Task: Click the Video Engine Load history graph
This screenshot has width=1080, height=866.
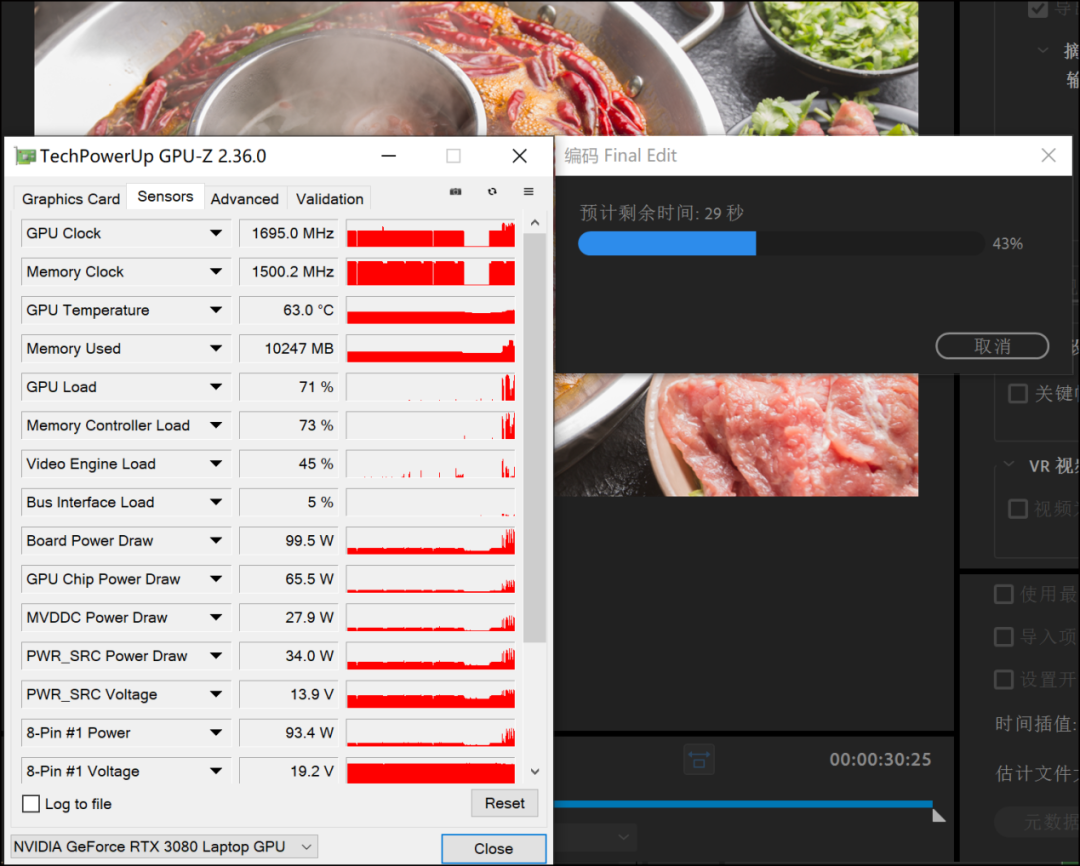Action: tap(430, 464)
